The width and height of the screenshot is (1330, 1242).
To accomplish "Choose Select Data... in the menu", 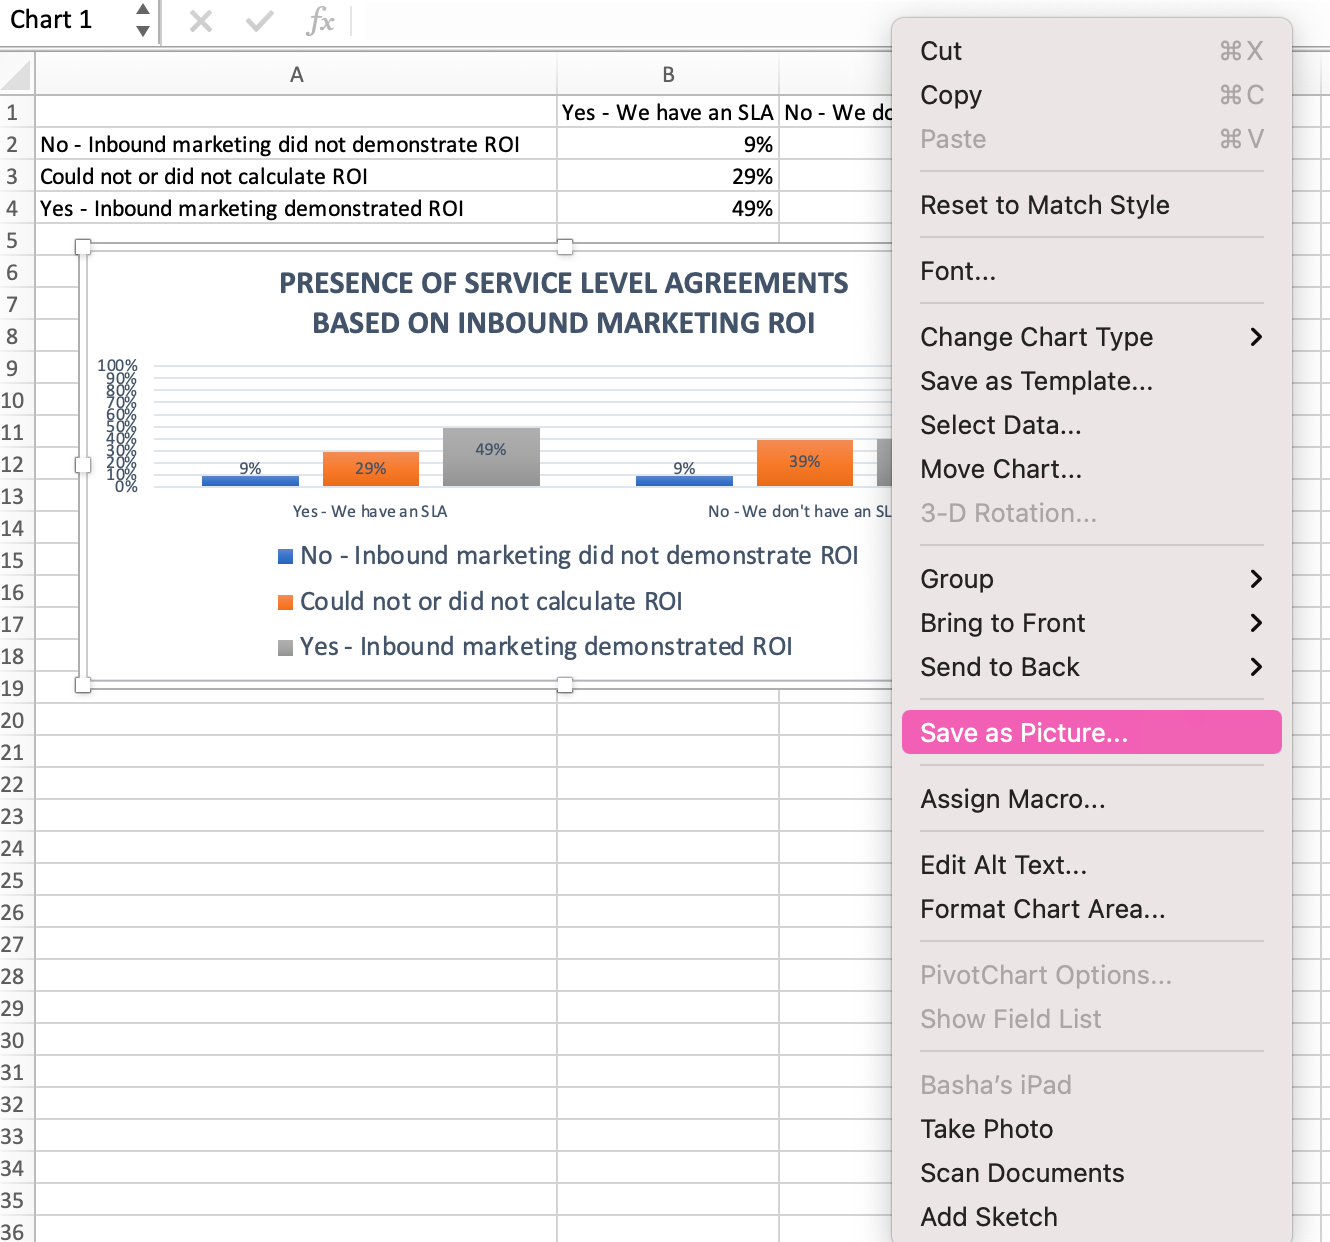I will click(1092, 425).
